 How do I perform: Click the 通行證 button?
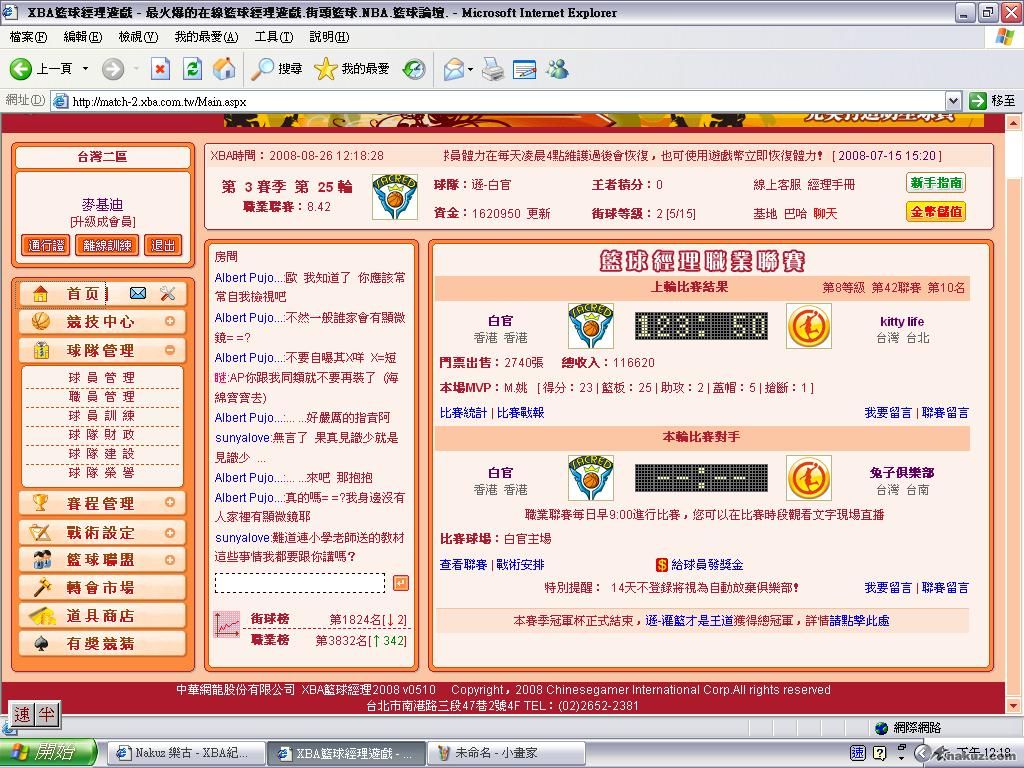pyautogui.click(x=46, y=246)
